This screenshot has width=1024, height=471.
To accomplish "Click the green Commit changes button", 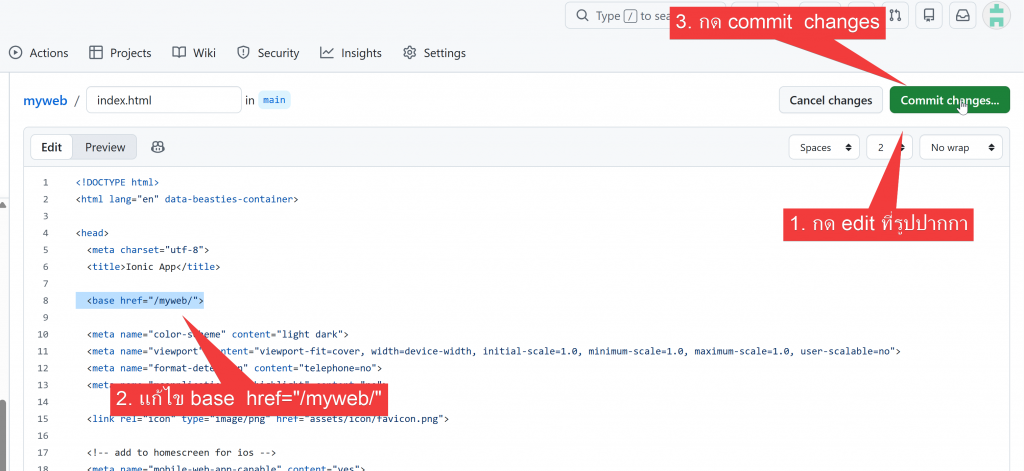I will (x=949, y=100).
